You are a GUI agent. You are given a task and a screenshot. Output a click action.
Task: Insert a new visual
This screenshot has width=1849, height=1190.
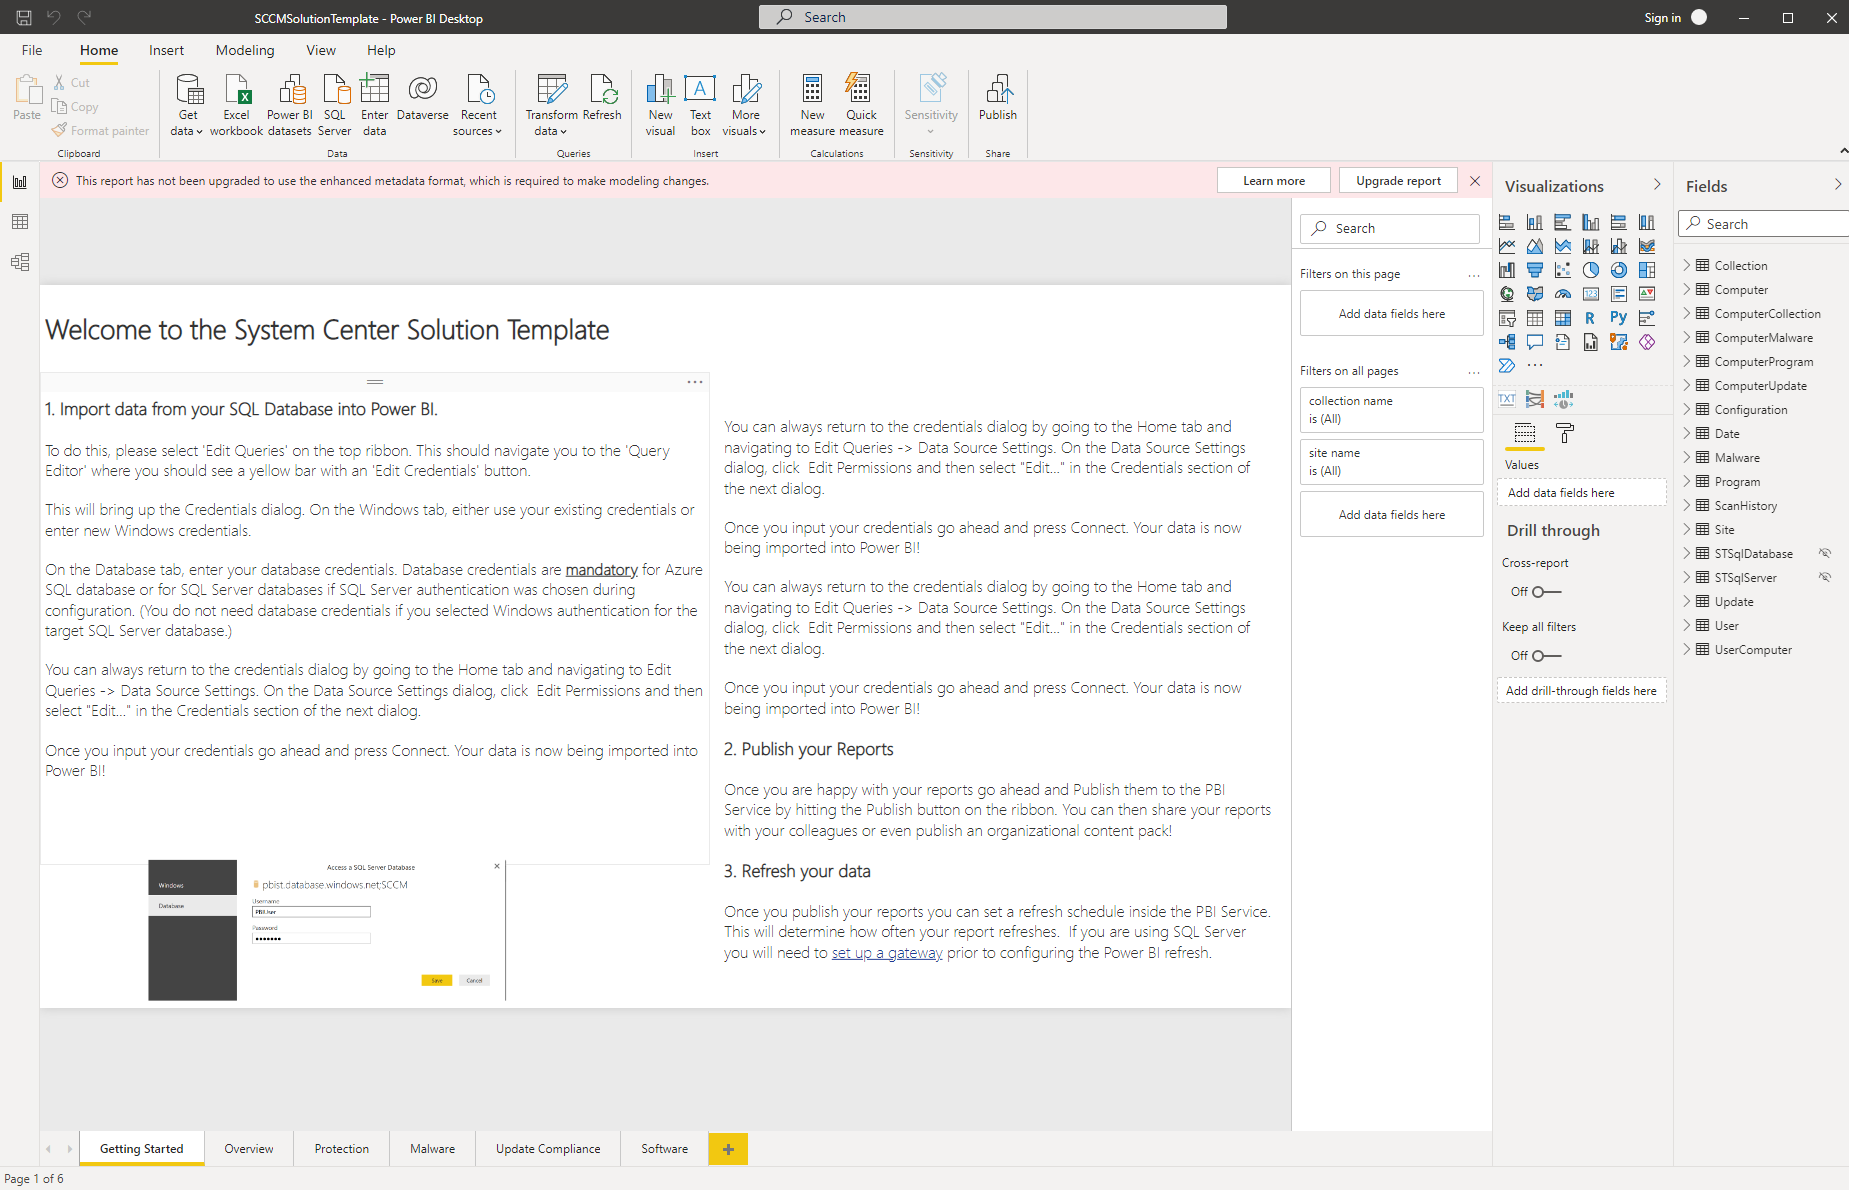(x=660, y=105)
